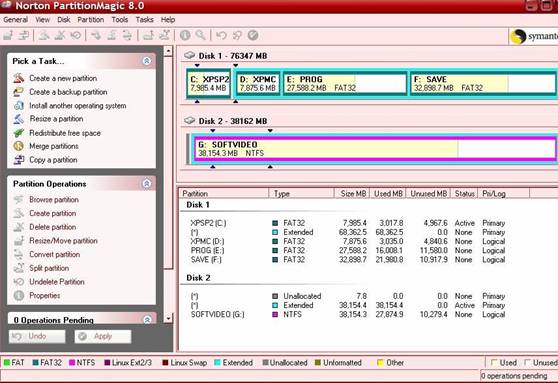
Task: Click the NTFS legend color swatch
Action: coord(72,363)
